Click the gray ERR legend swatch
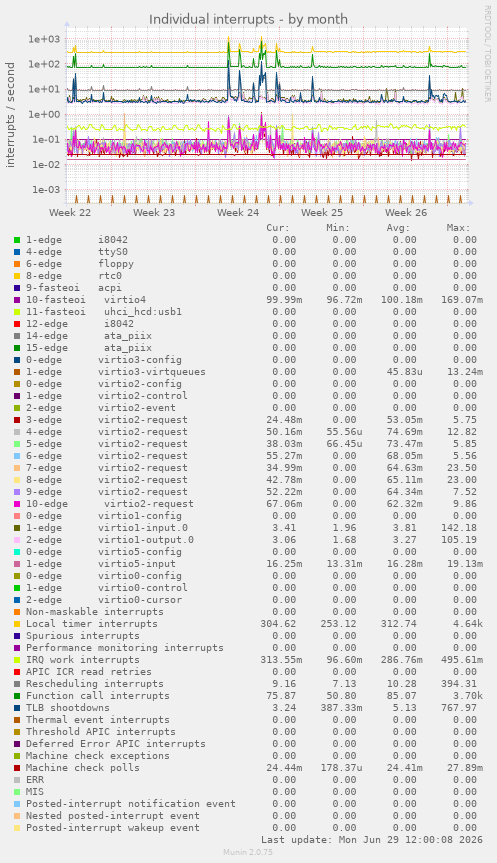The width and height of the screenshot is (497, 863). [x=17, y=780]
